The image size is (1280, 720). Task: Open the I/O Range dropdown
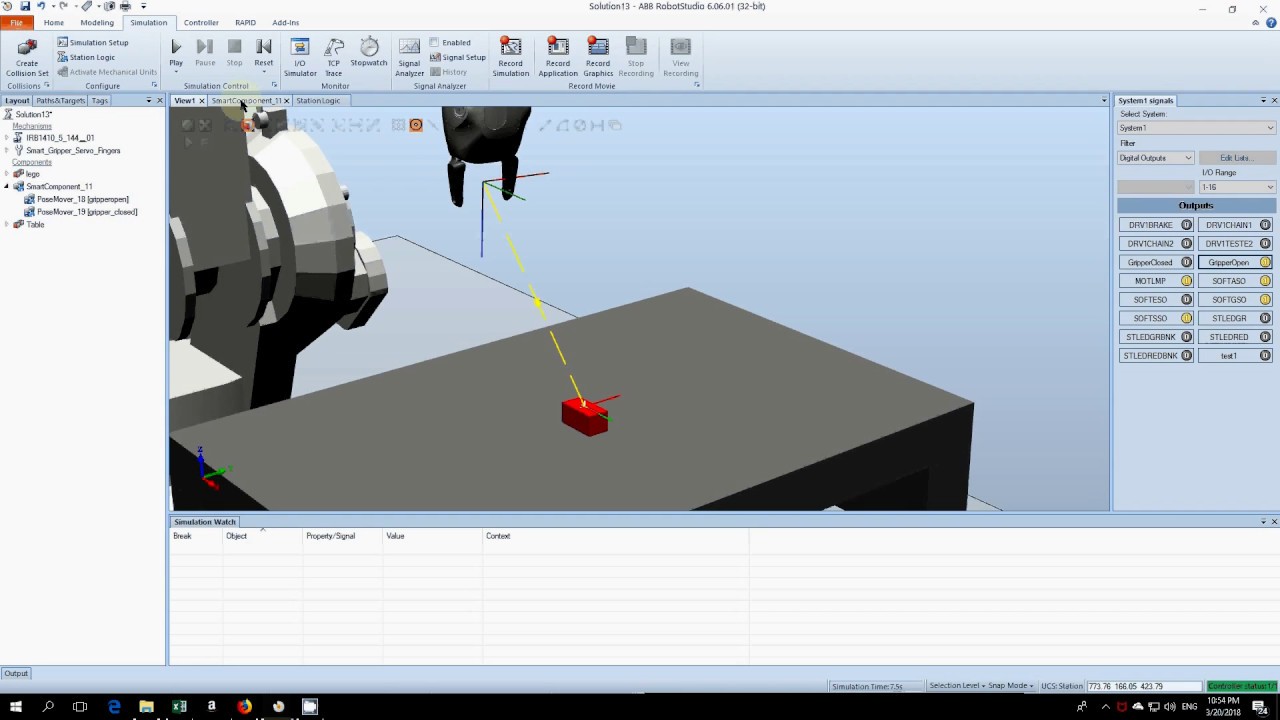1237,187
